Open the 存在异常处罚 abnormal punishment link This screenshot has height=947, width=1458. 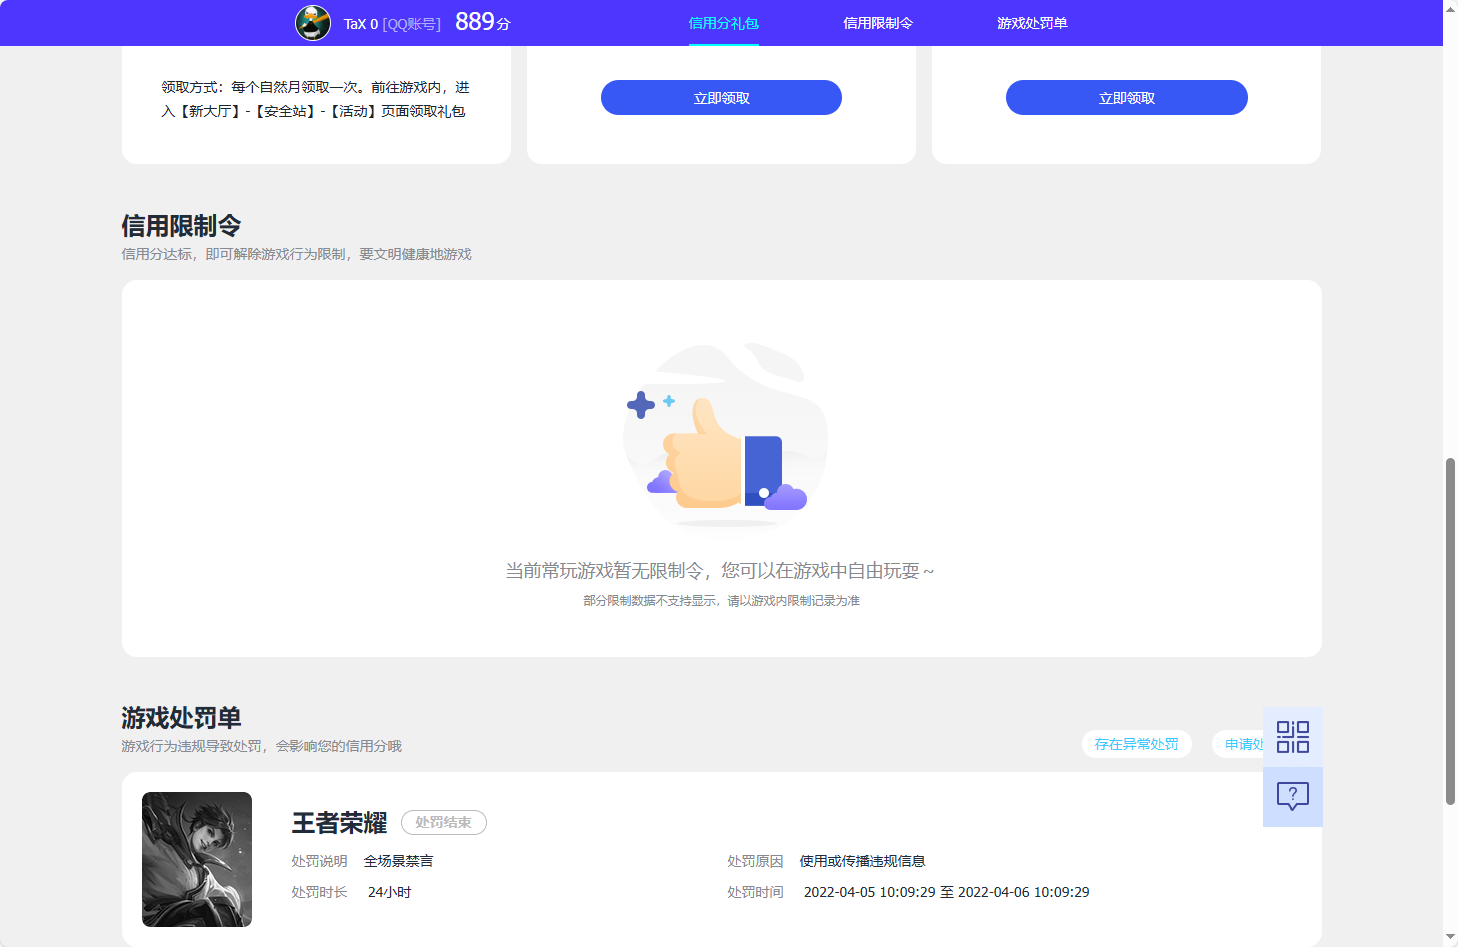[1137, 744]
